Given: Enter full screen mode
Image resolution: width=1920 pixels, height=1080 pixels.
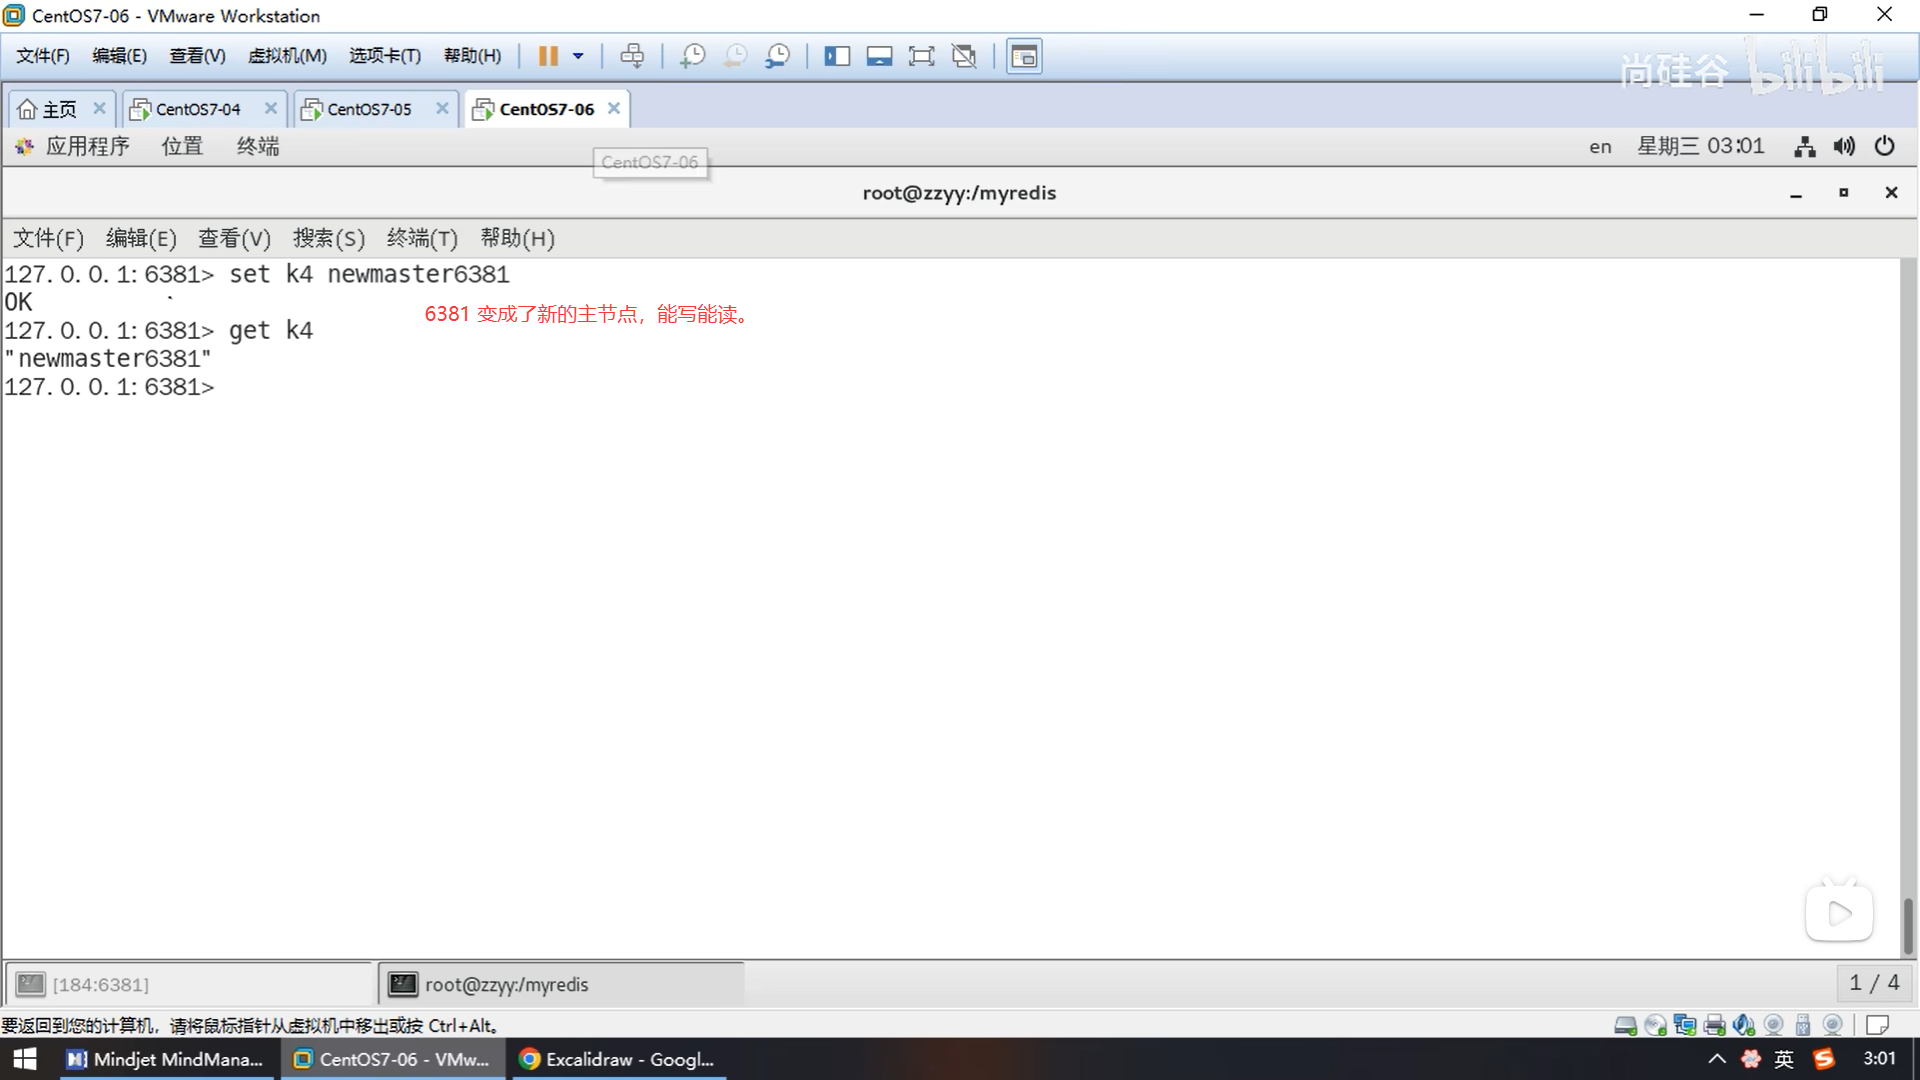Looking at the screenshot, I should point(921,56).
